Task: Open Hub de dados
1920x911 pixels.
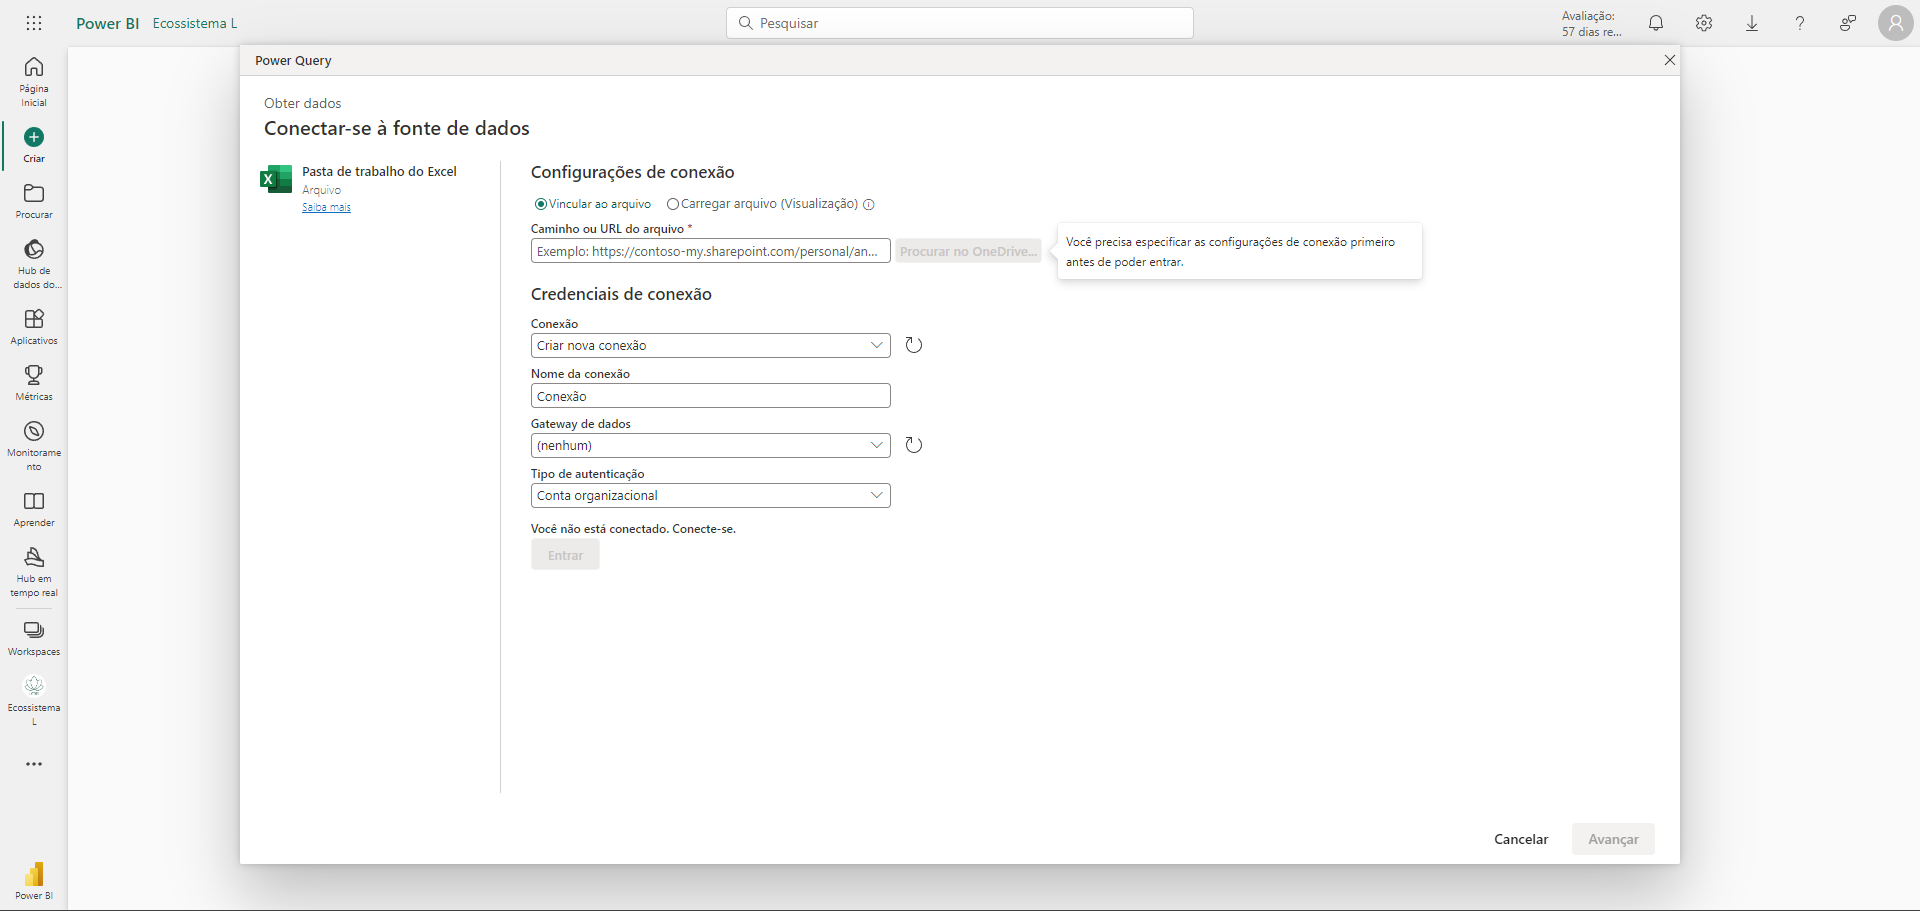Action: pyautogui.click(x=34, y=264)
